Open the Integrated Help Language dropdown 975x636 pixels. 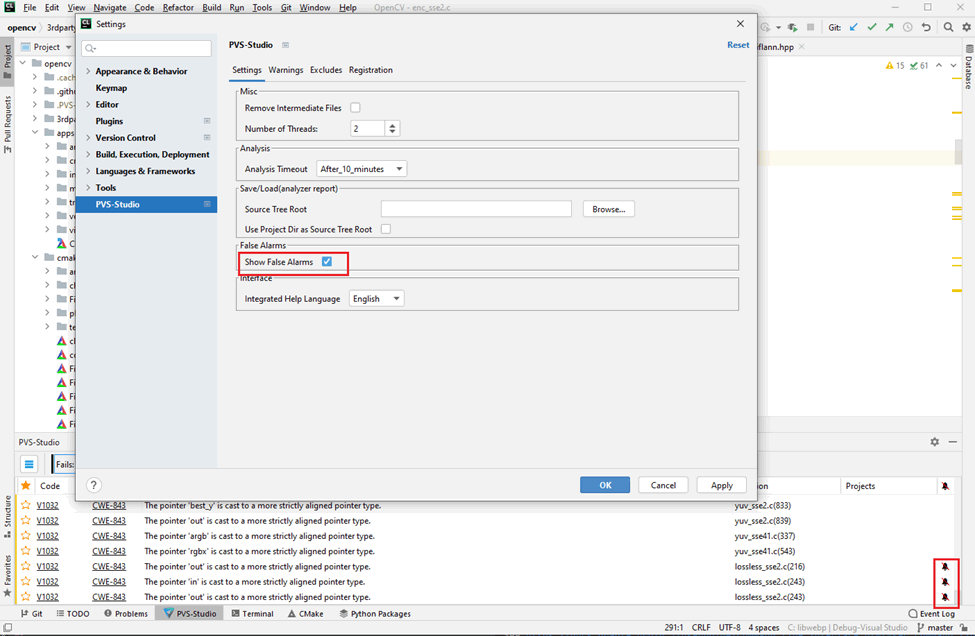coord(376,298)
